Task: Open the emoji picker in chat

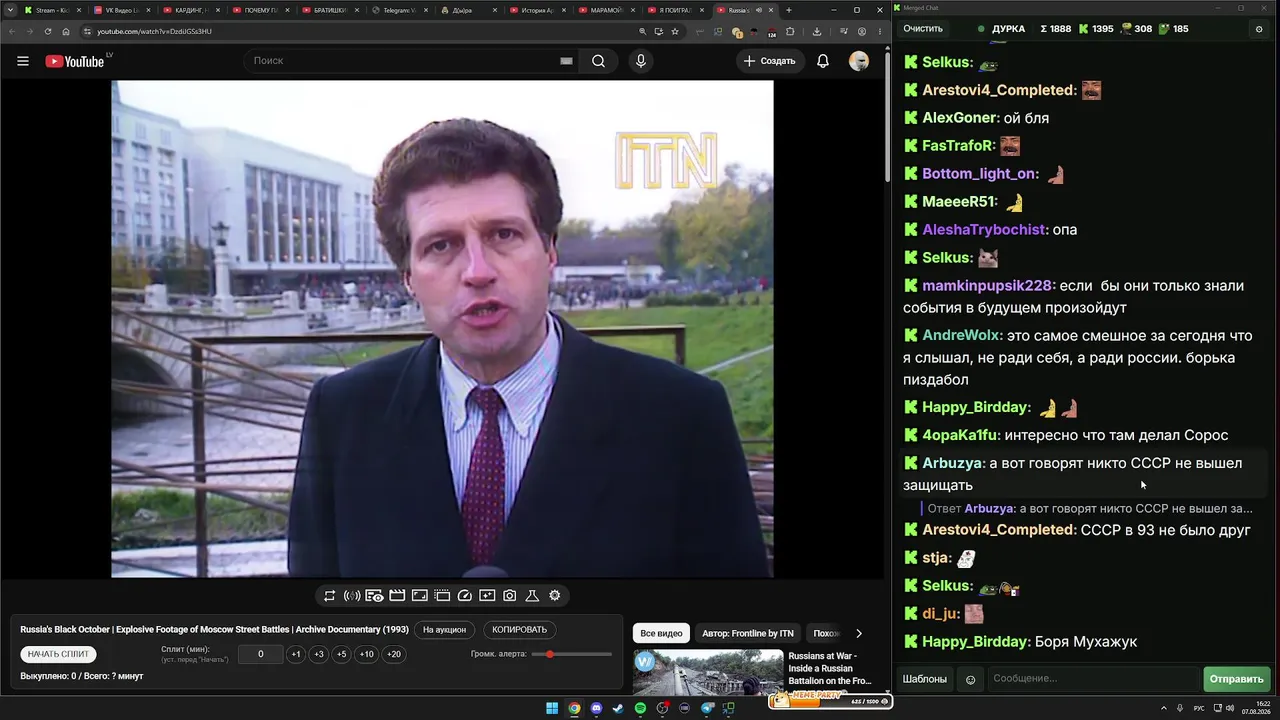Action: (x=970, y=680)
